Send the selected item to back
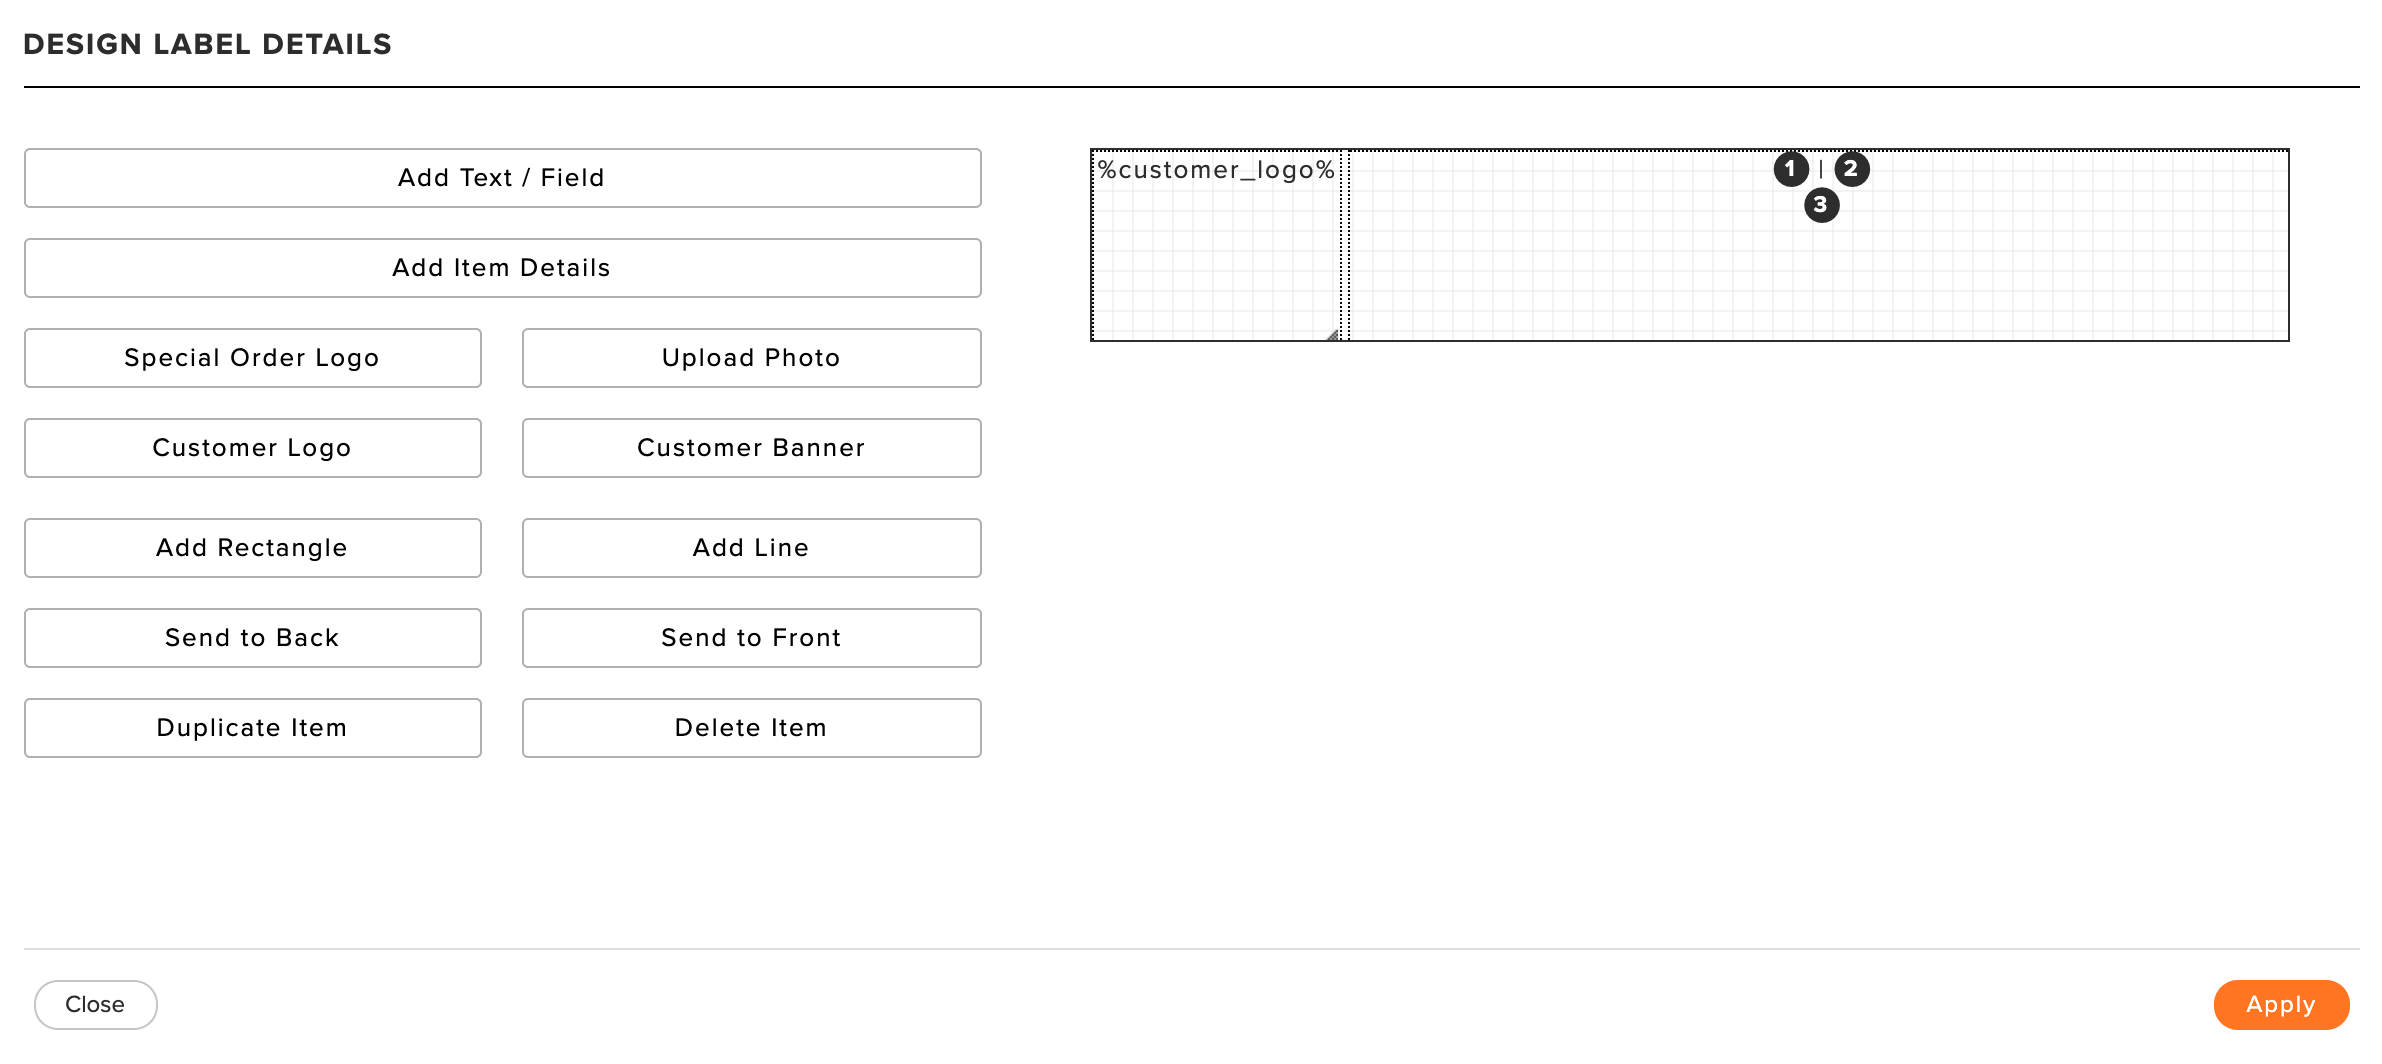 click(252, 638)
